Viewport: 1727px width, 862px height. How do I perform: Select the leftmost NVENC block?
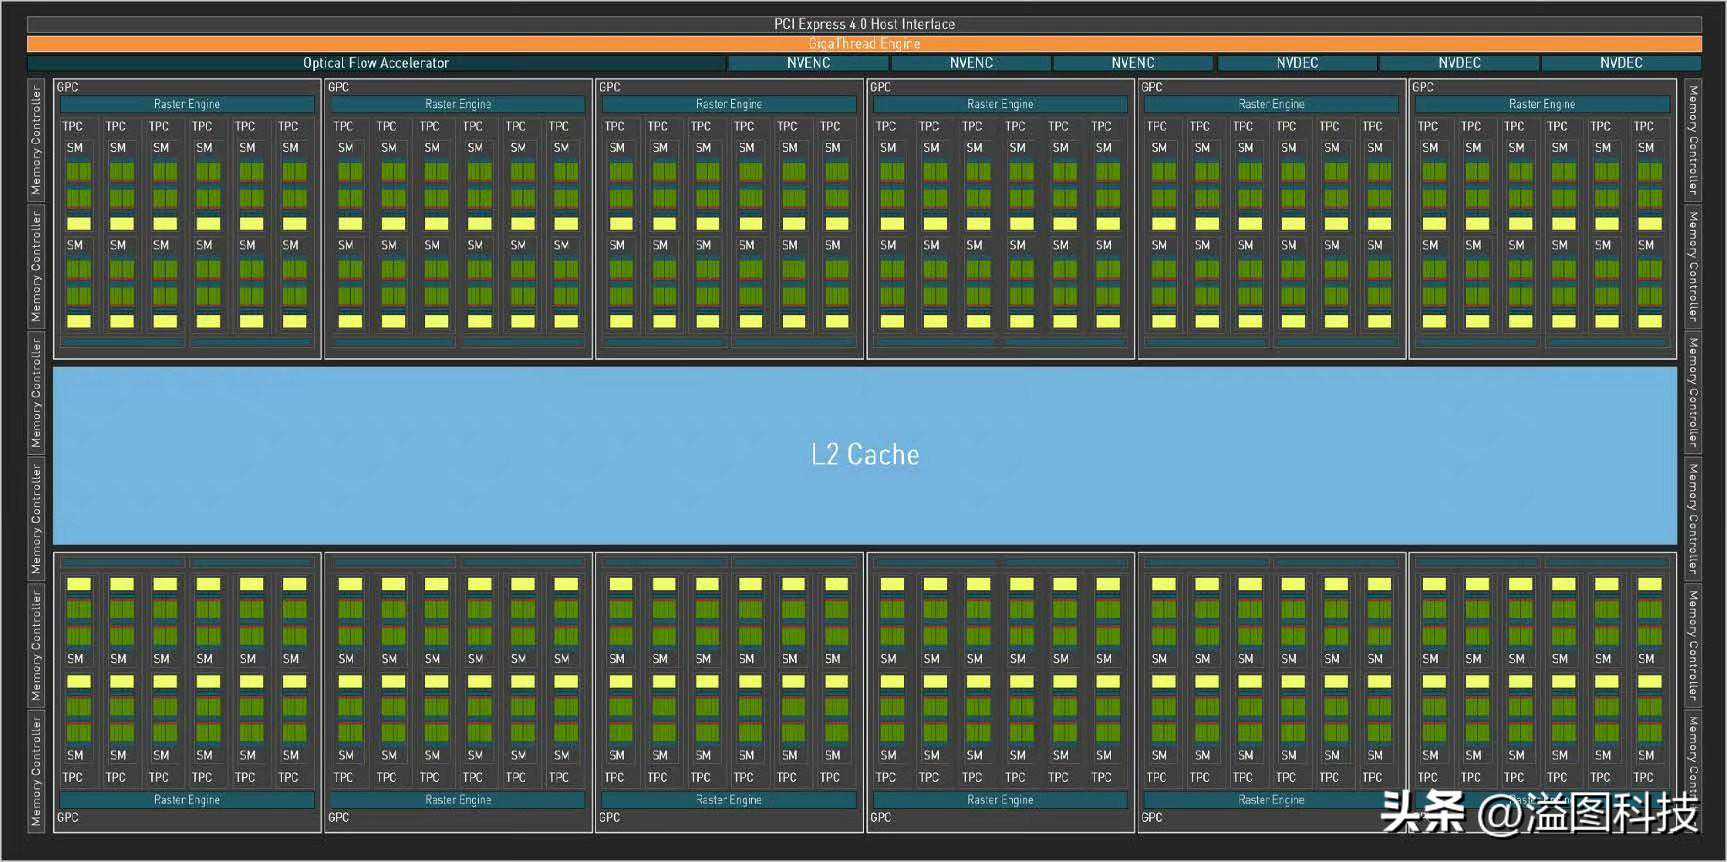[x=808, y=63]
